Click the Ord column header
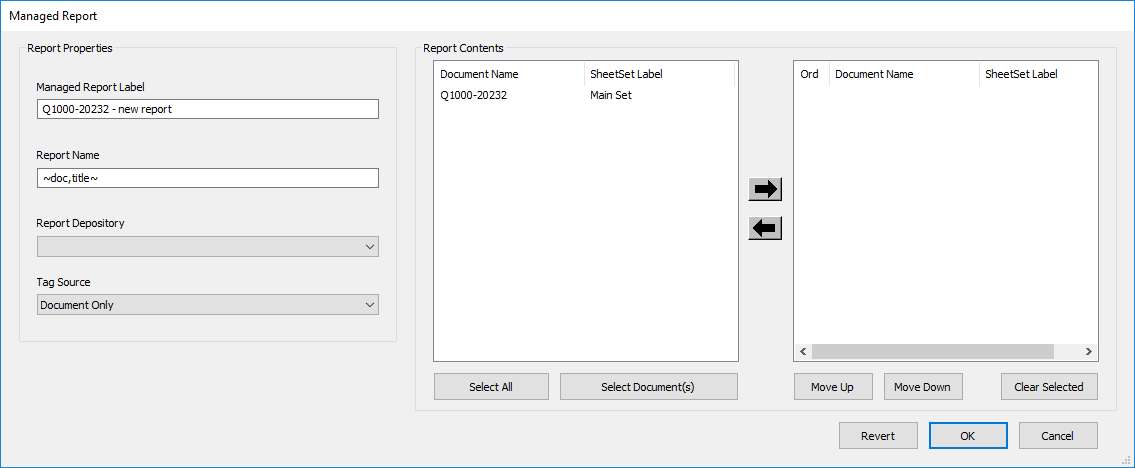 [x=810, y=74]
